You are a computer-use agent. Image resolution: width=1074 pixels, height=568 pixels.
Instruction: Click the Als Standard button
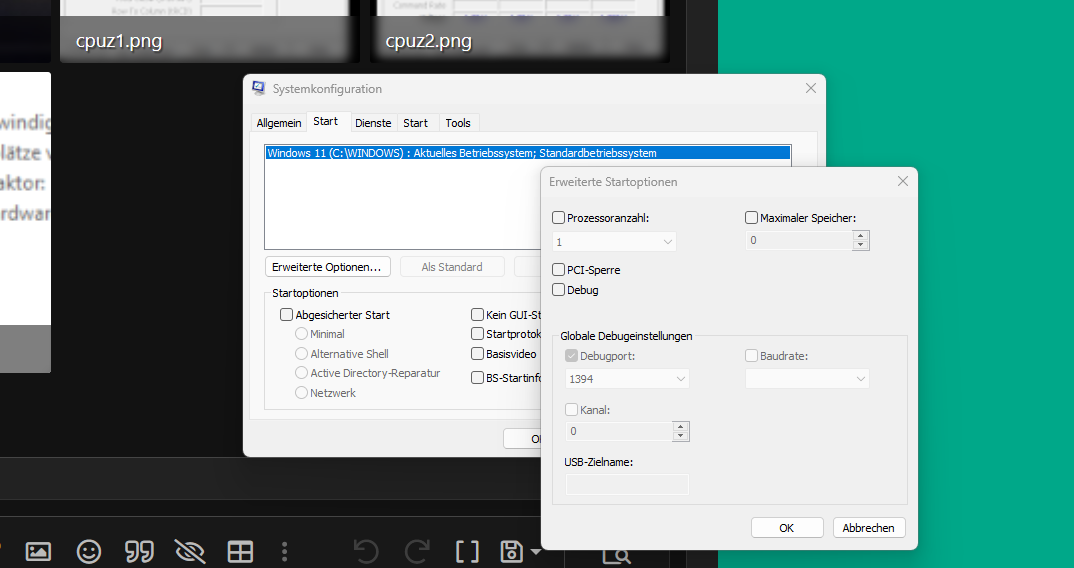pos(452,267)
